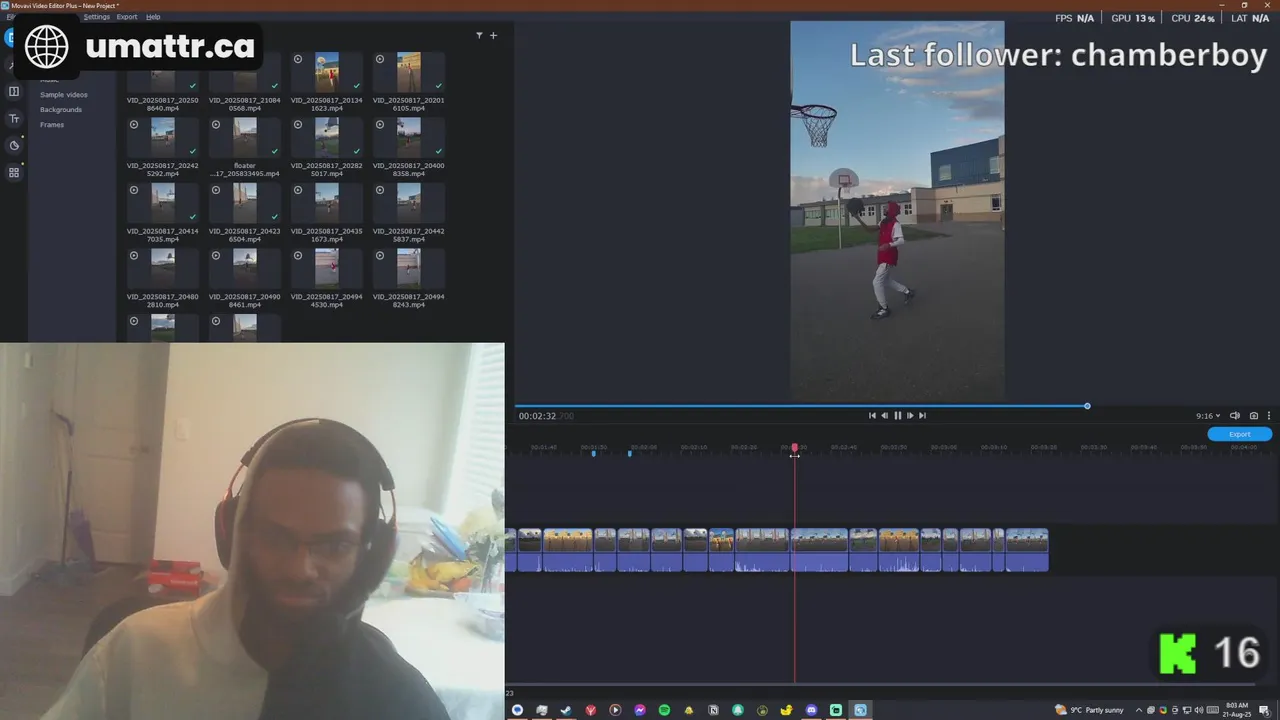Screen dimensions: 1280x720
Task: Click the first blue timeline marker
Action: point(593,454)
